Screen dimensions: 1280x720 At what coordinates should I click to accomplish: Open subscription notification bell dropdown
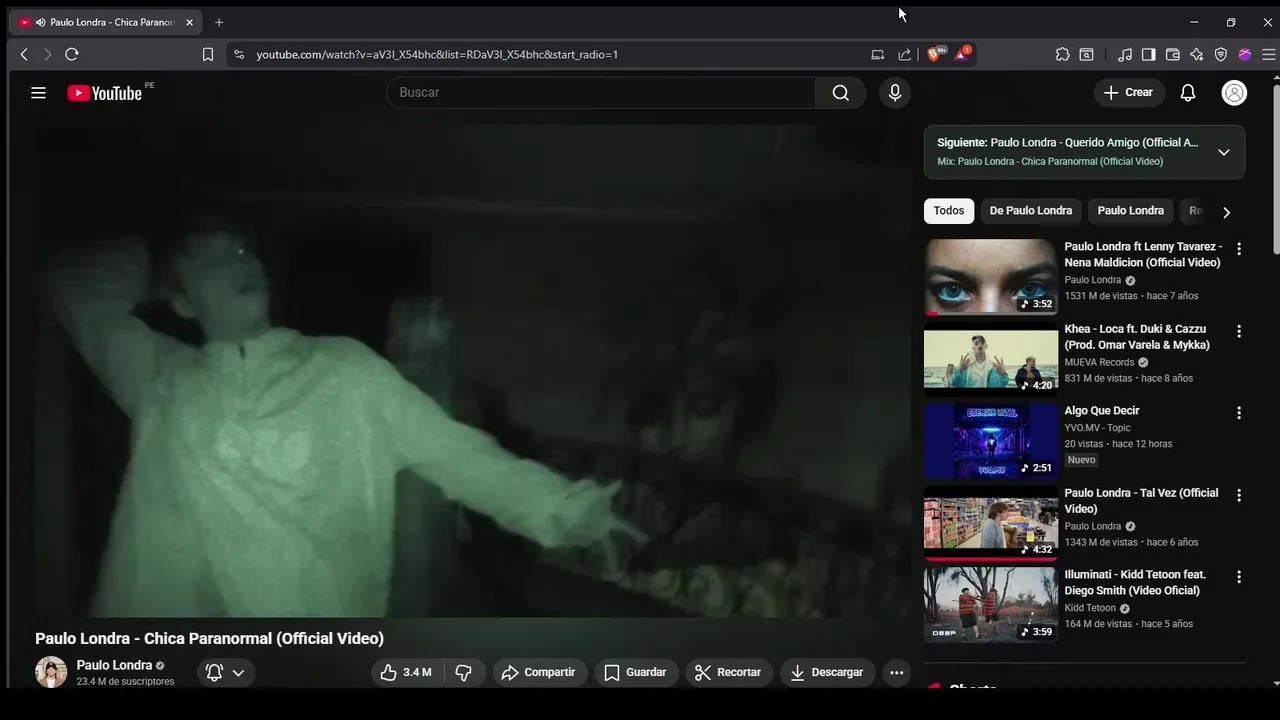pos(225,672)
